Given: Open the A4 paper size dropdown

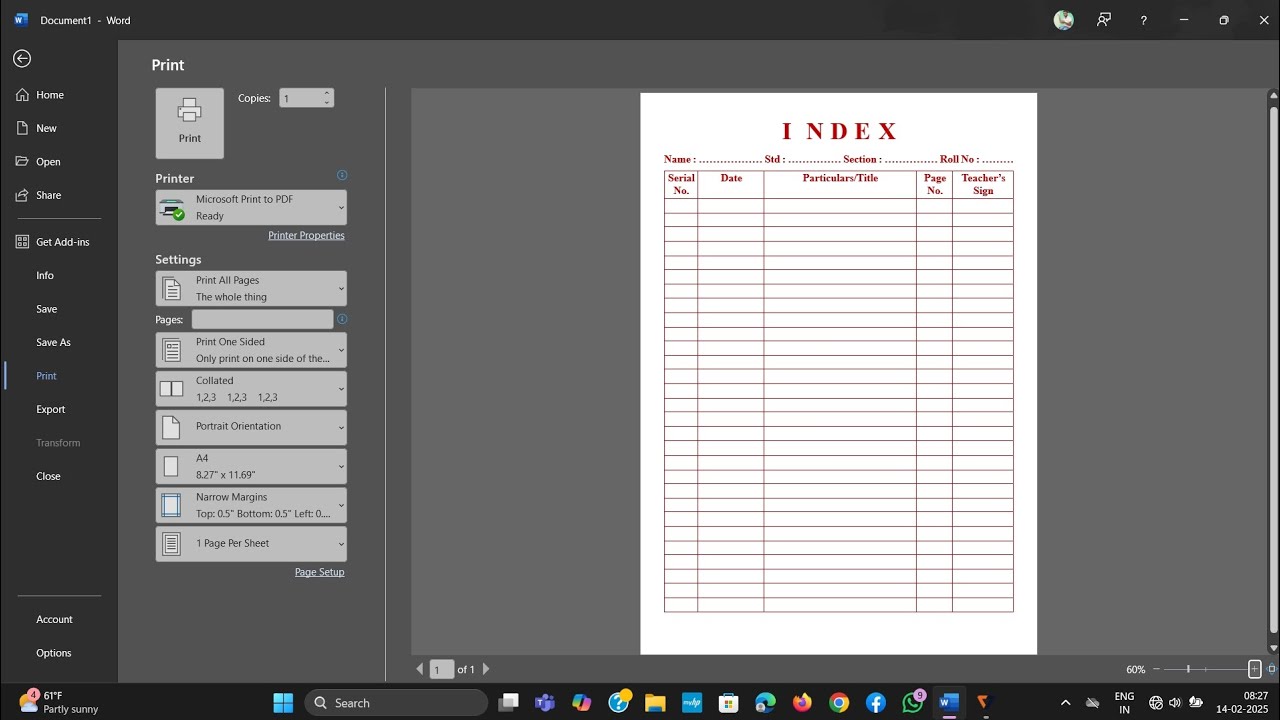Looking at the screenshot, I should pyautogui.click(x=251, y=466).
